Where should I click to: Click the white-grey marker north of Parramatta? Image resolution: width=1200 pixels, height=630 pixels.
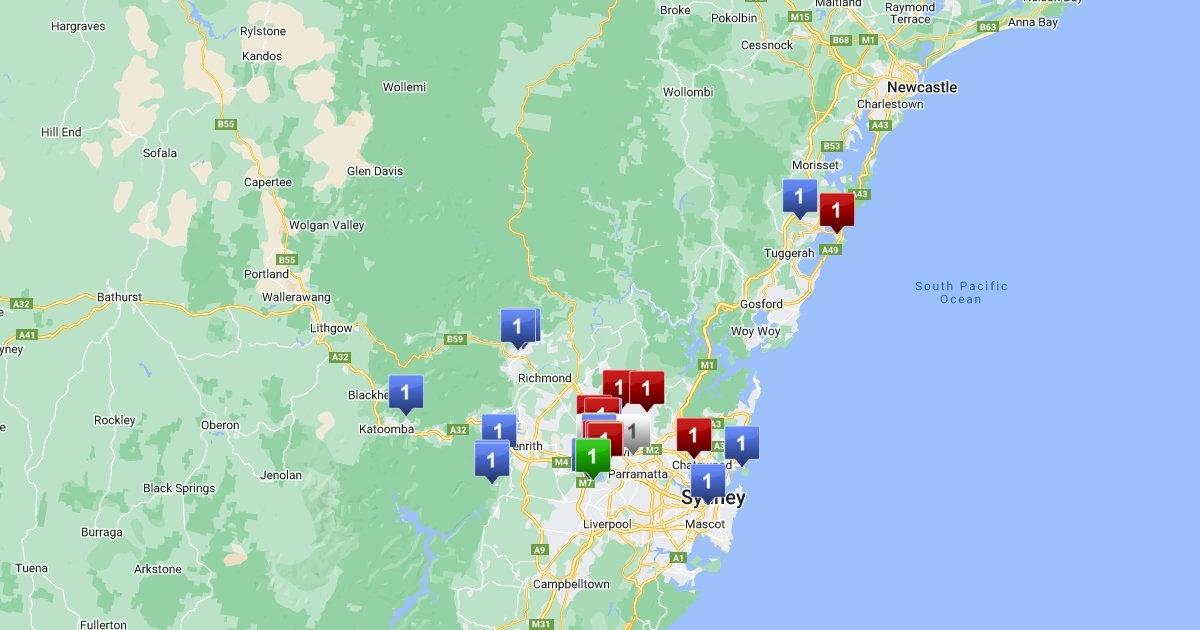click(x=636, y=431)
